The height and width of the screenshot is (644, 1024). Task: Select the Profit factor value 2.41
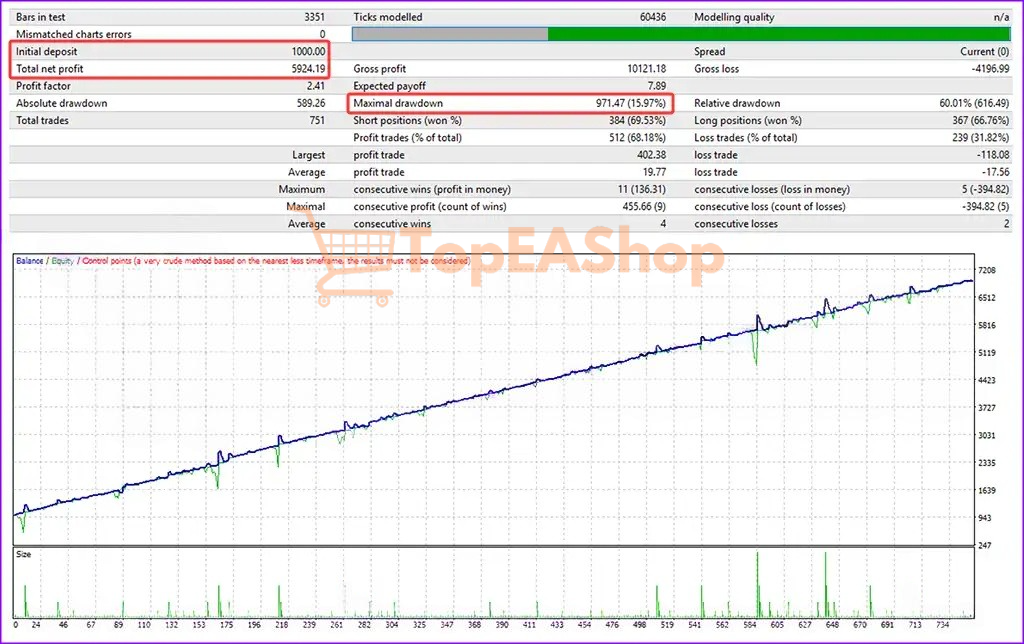click(x=315, y=86)
